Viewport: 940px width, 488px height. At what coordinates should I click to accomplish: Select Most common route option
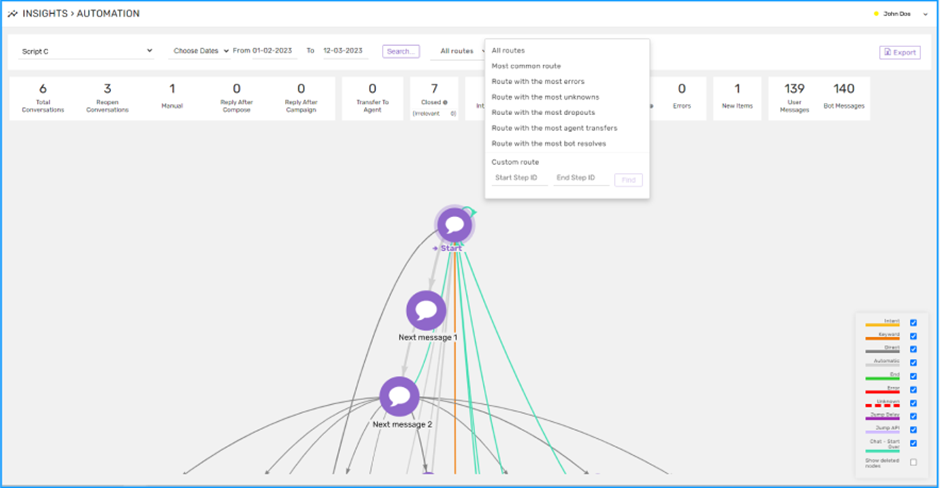[526, 66]
